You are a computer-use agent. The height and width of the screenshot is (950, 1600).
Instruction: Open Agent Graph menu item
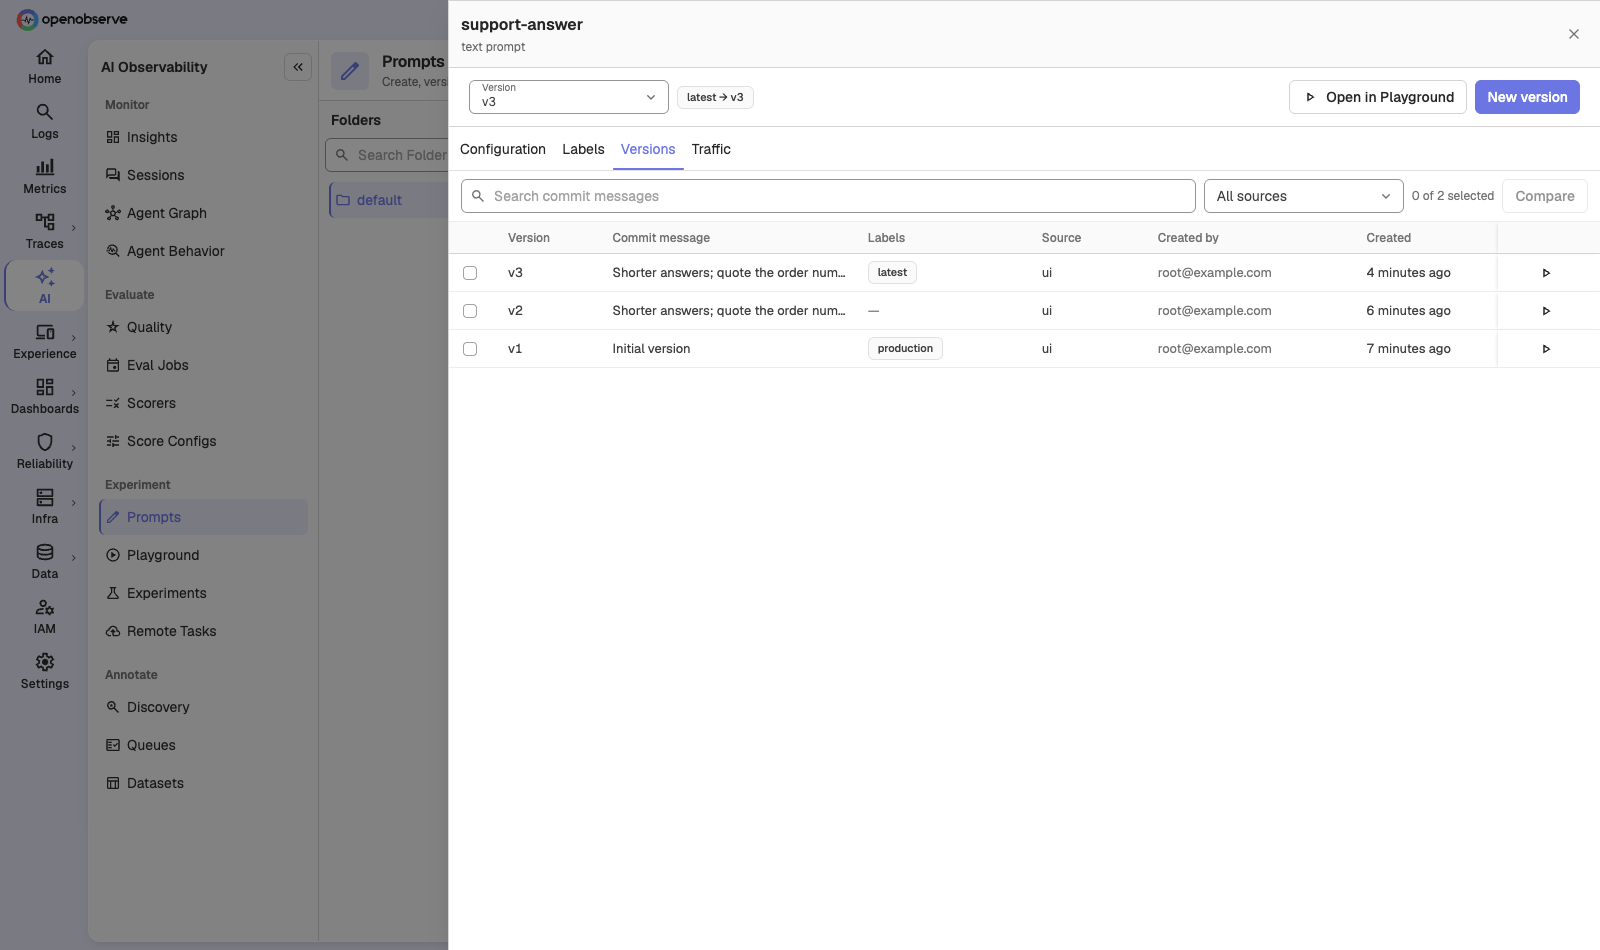pos(203,213)
